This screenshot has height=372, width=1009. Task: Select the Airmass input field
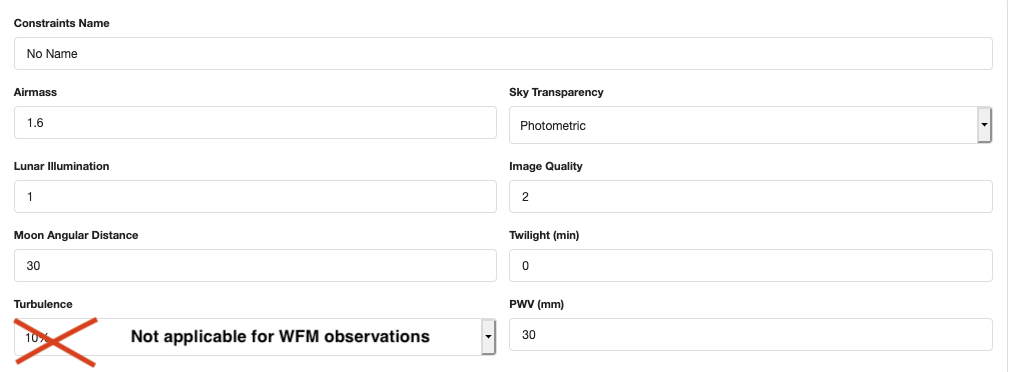click(x=255, y=122)
